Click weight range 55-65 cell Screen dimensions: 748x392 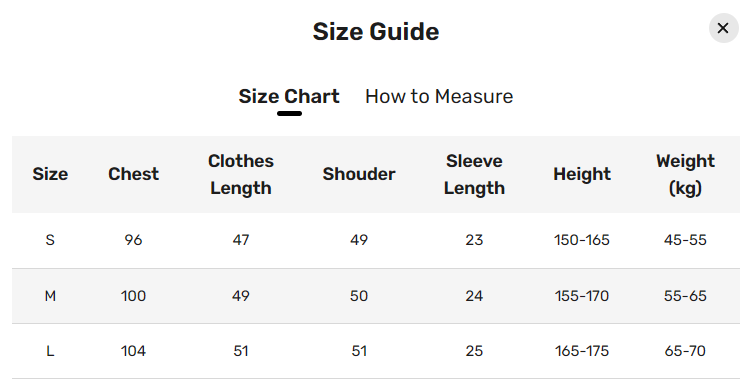pyautogui.click(x=686, y=296)
